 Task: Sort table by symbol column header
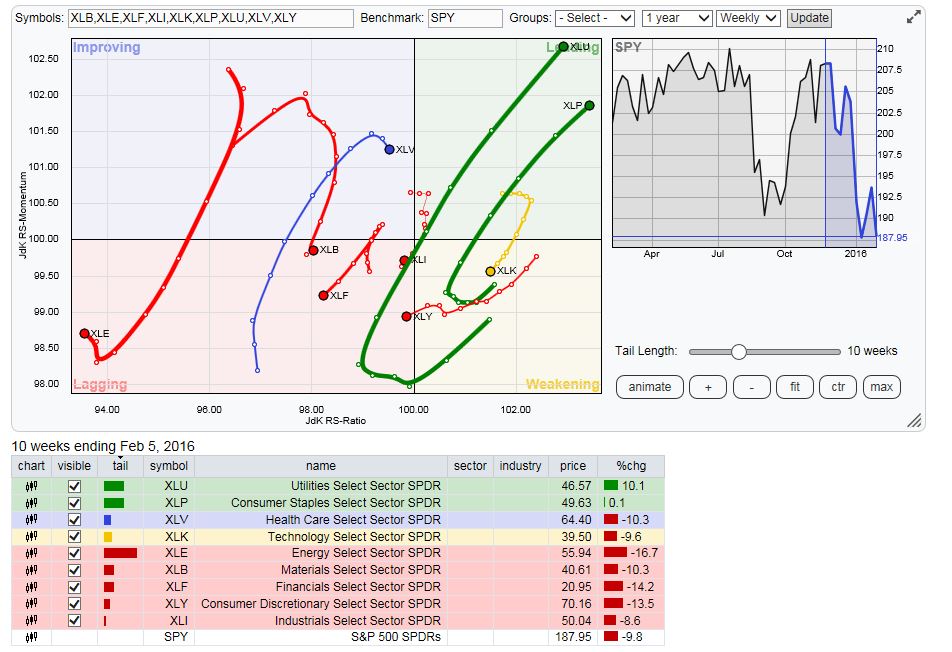click(x=169, y=466)
